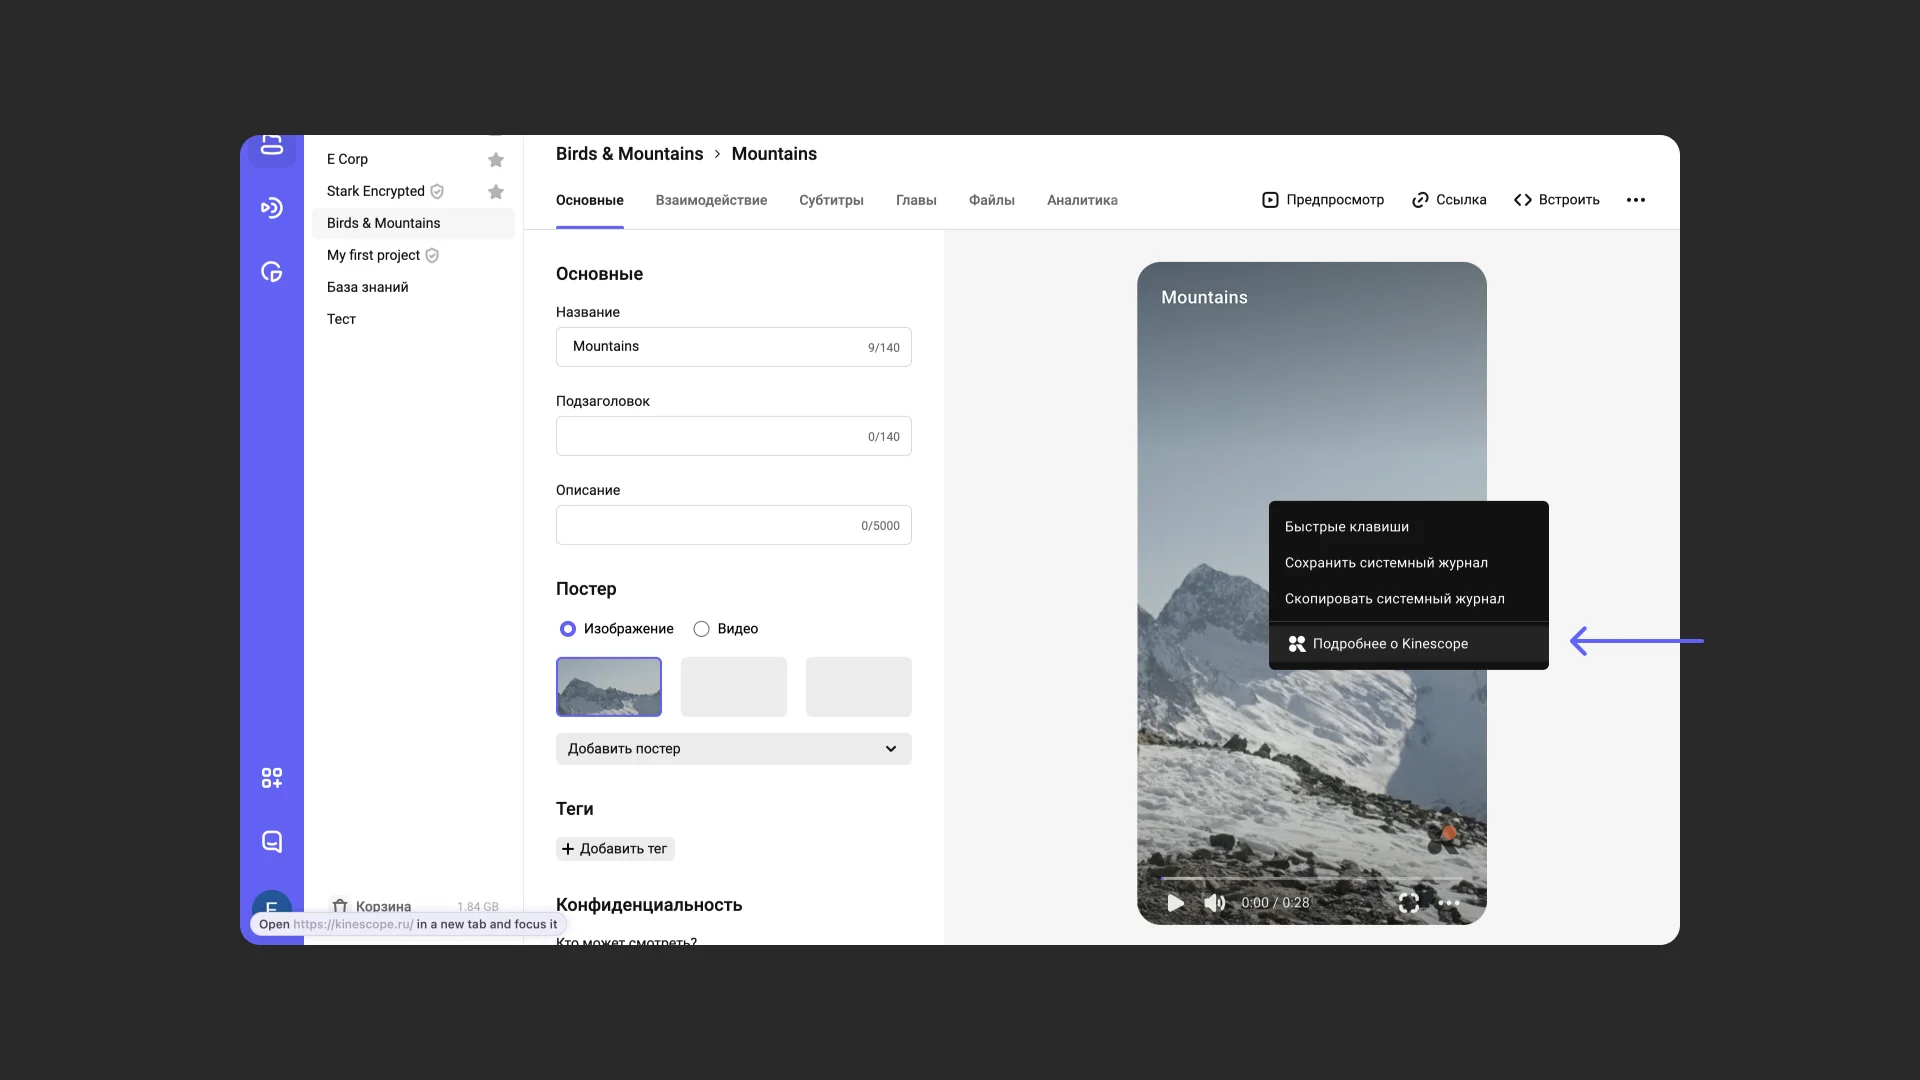This screenshot has width=1920, height=1080.
Task: Toggle the star next to Stark Encrypted
Action: (x=496, y=192)
